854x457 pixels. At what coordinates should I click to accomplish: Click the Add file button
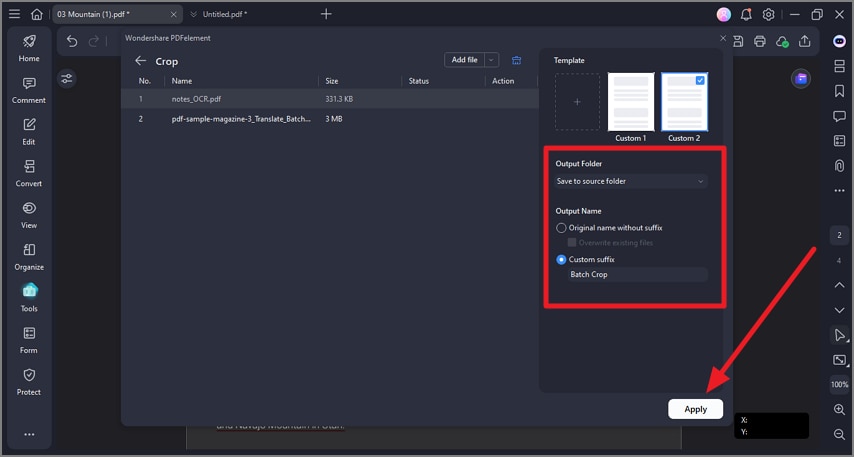[465, 60]
